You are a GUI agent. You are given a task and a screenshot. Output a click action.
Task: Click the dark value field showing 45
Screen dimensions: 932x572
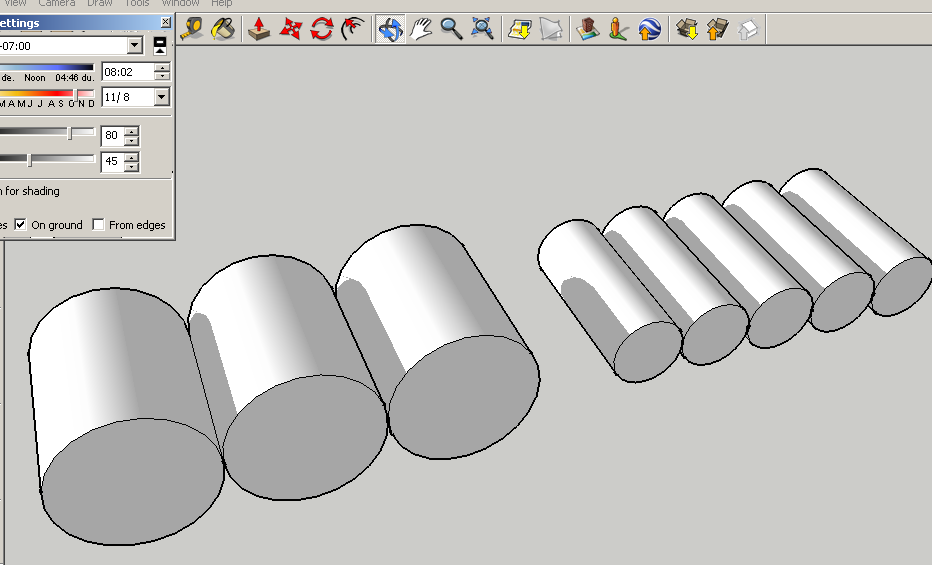[x=112, y=161]
